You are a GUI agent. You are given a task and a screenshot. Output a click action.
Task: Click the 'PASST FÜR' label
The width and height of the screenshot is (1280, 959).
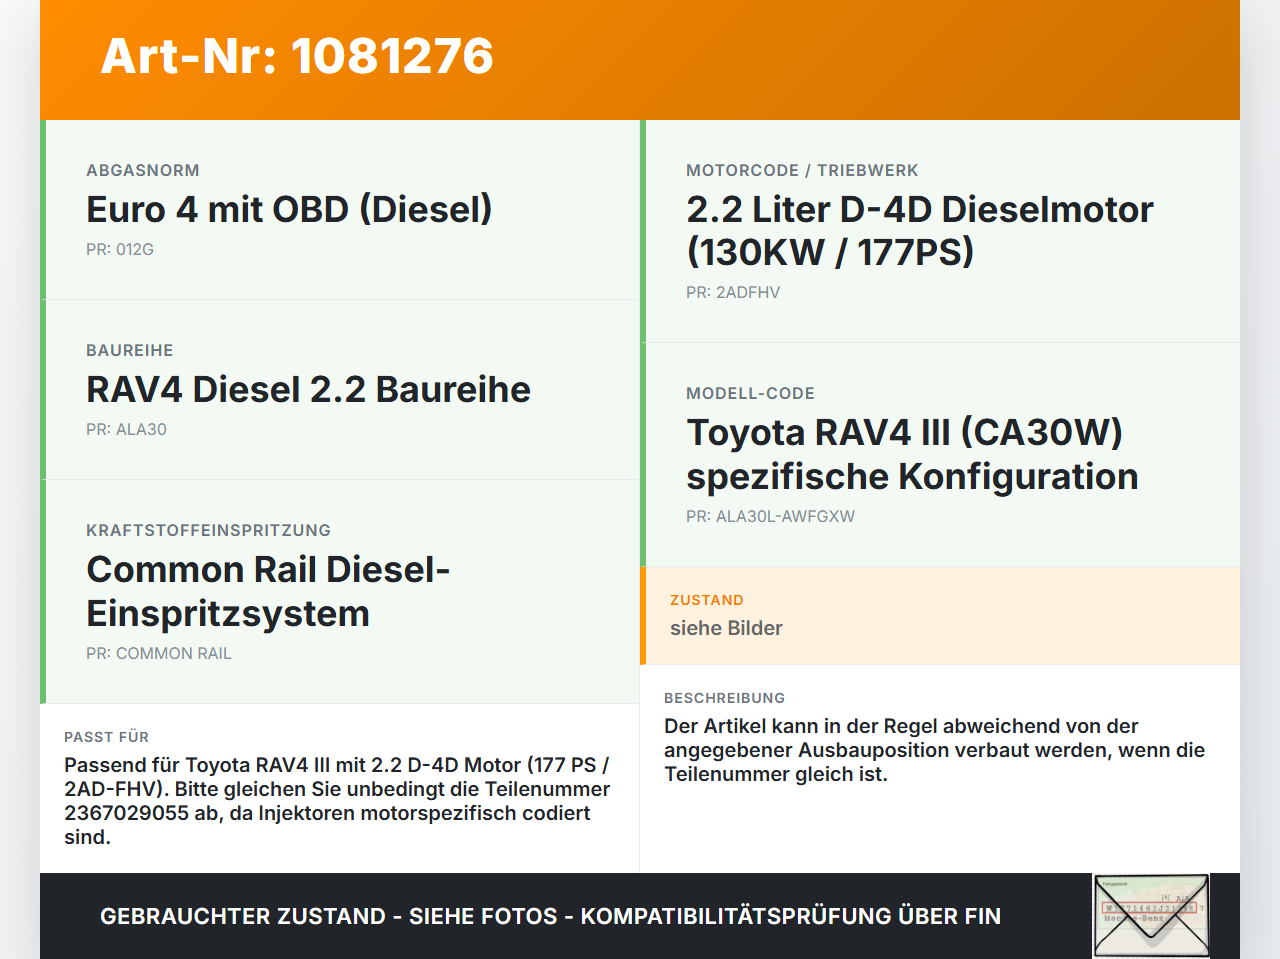[106, 737]
